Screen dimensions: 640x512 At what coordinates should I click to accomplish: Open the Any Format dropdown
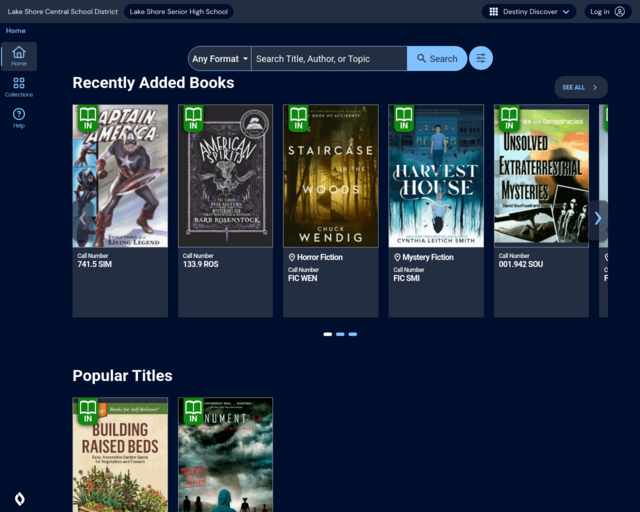coord(220,59)
